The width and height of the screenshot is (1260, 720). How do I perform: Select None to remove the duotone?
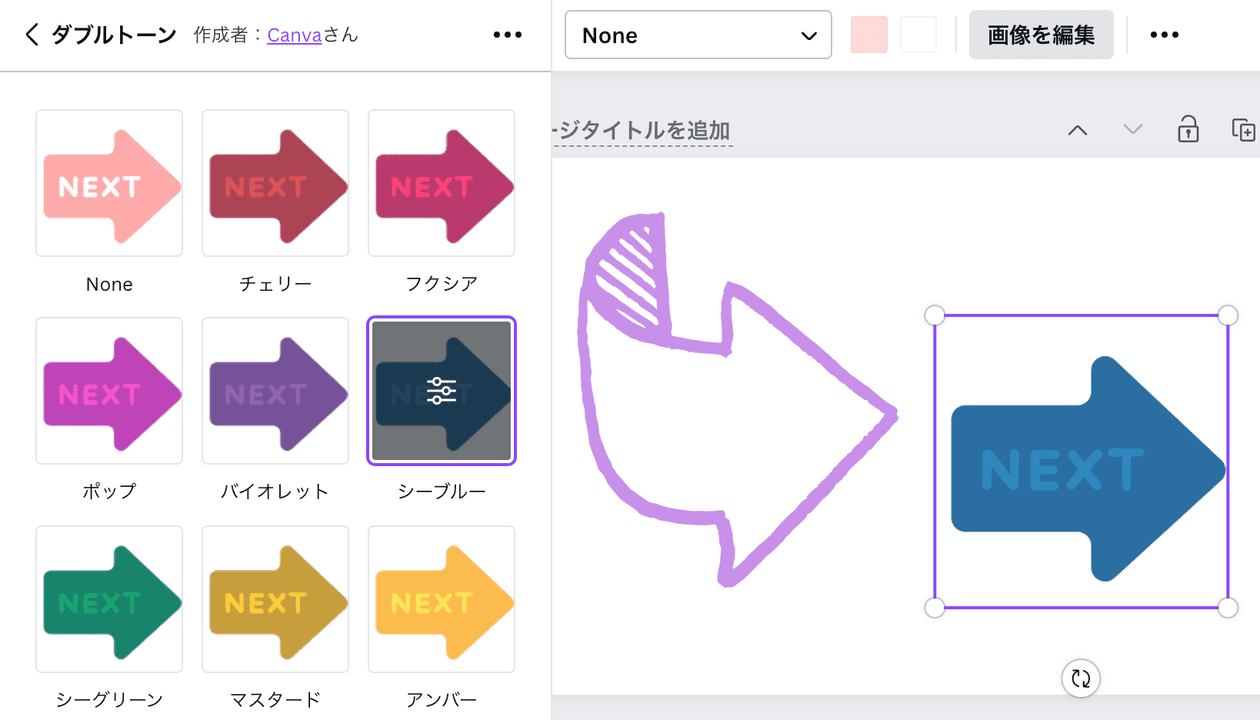(109, 183)
